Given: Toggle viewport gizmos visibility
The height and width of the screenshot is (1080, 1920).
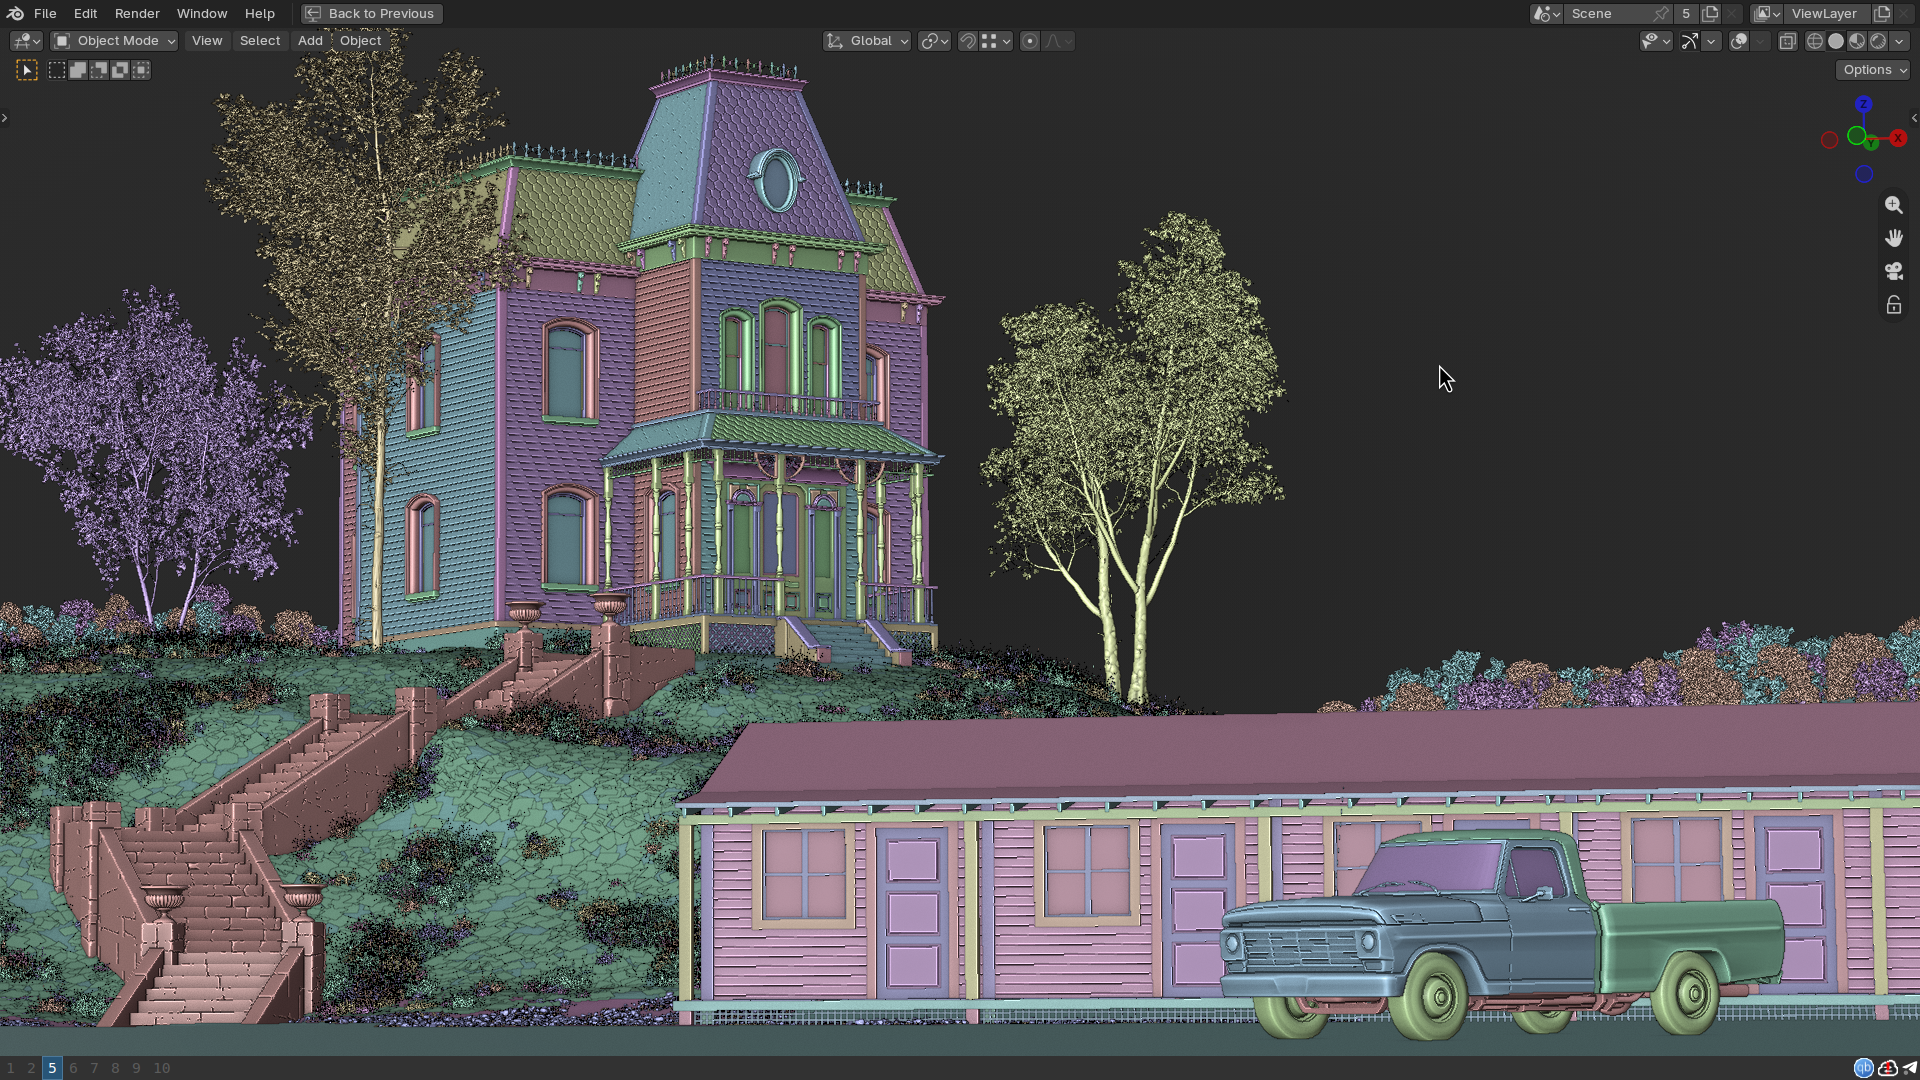Looking at the screenshot, I should pyautogui.click(x=1689, y=41).
